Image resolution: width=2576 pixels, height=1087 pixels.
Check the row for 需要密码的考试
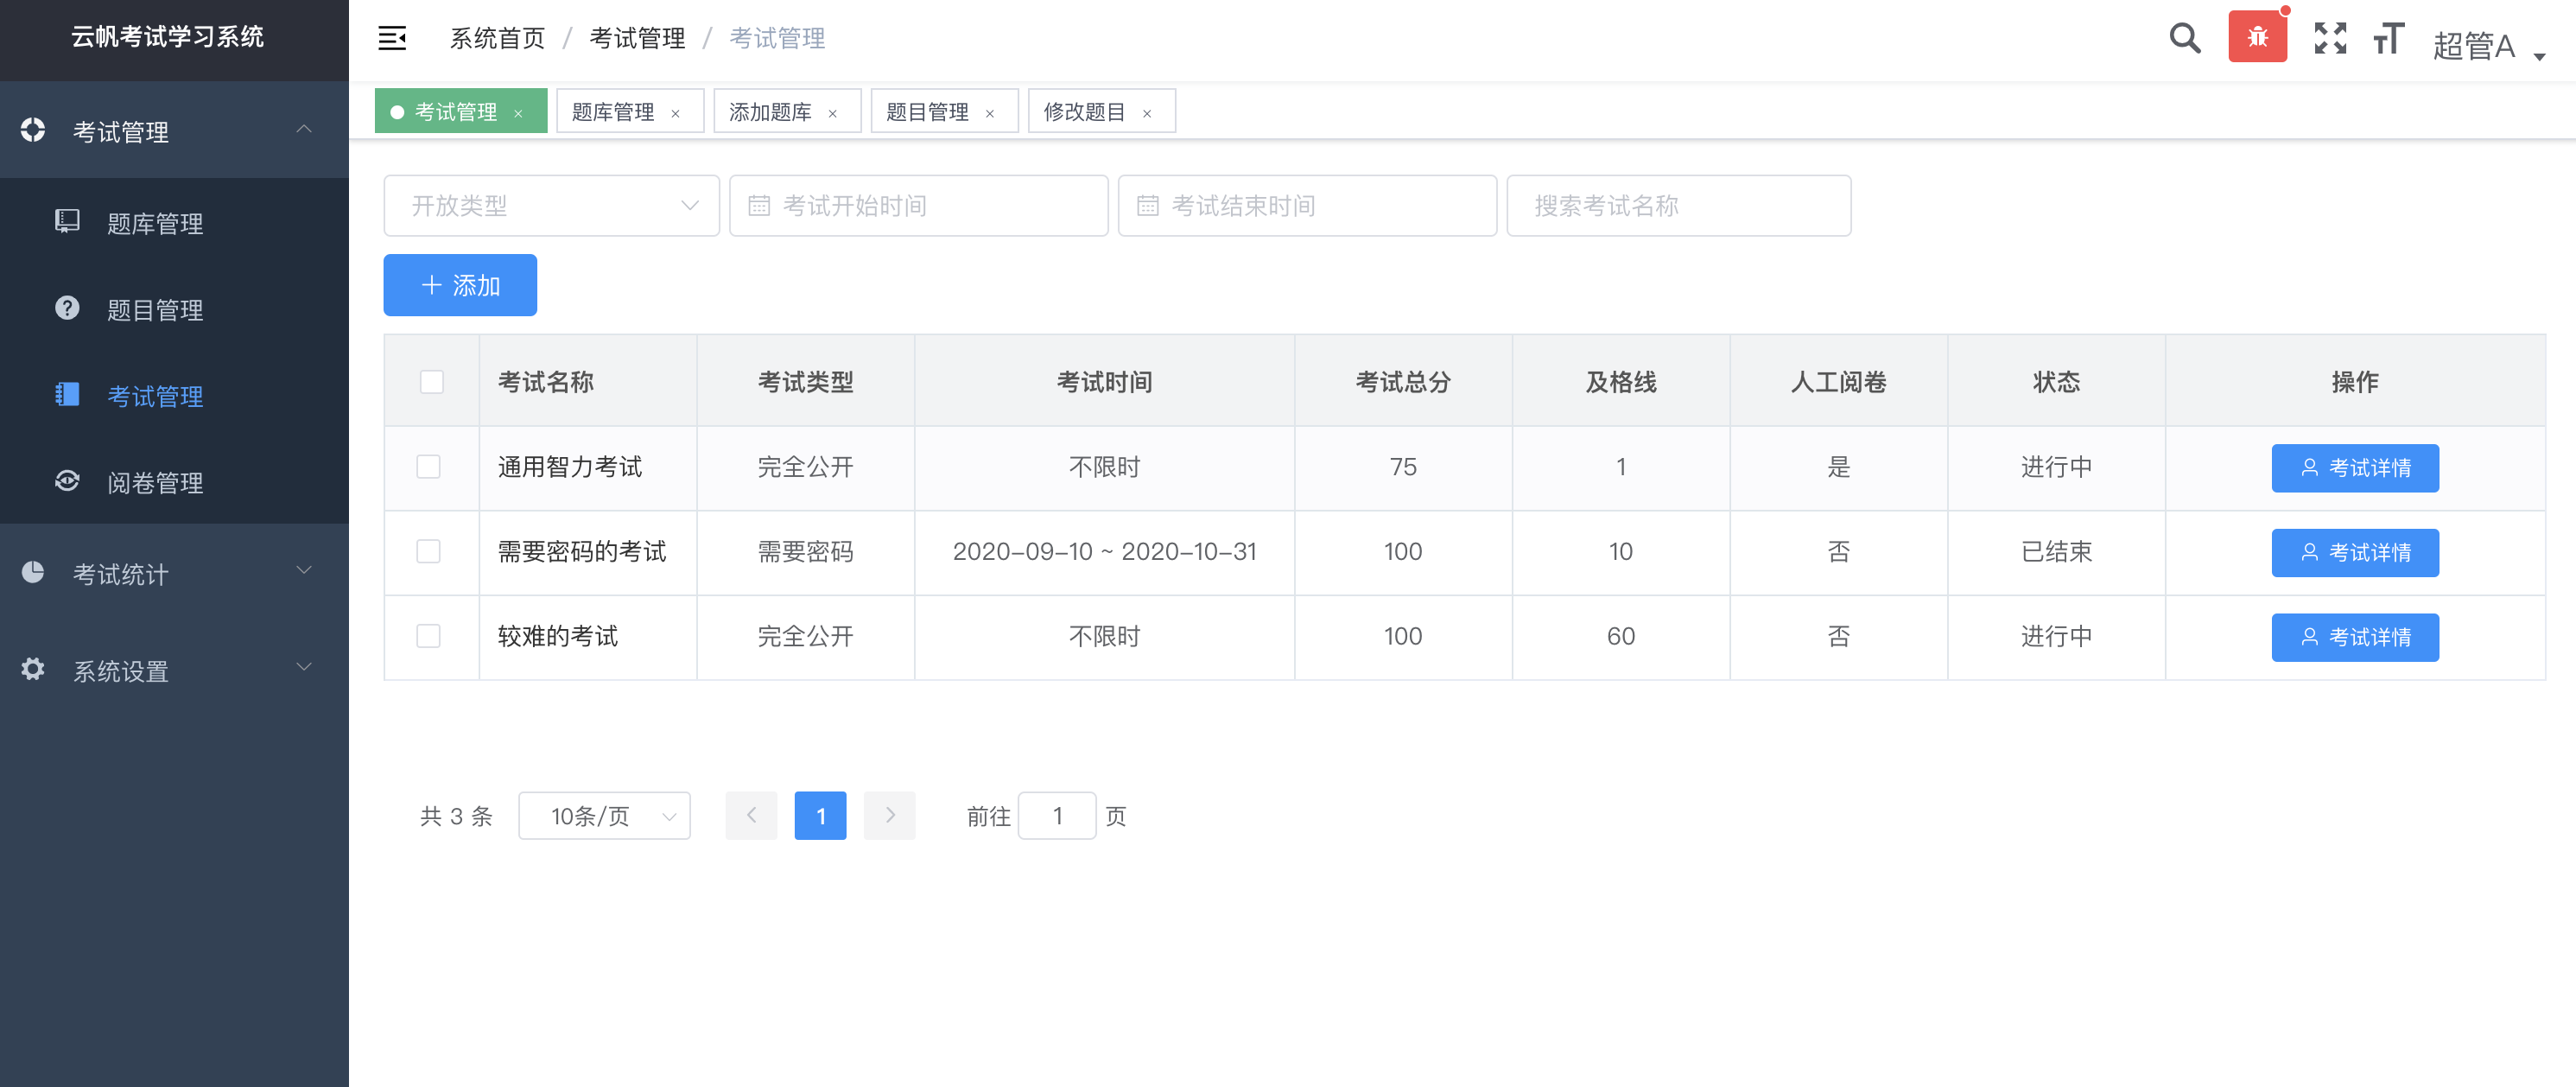click(x=428, y=552)
